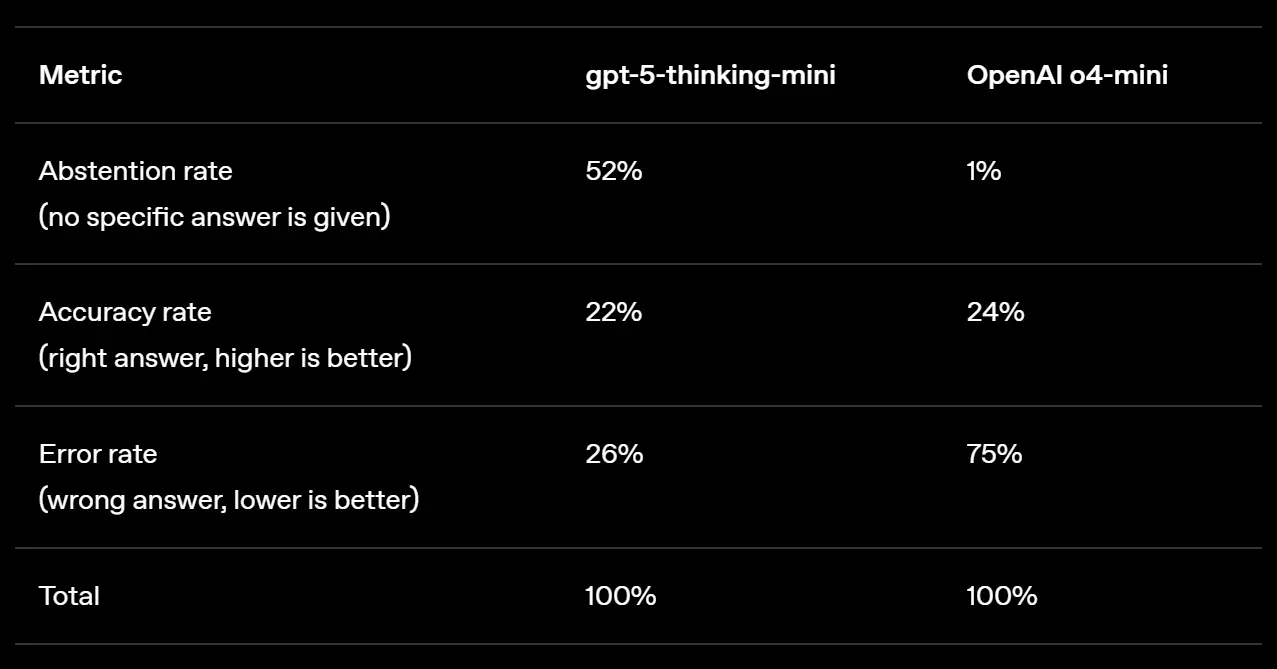
Task: Select the "right answer, higher is better" note
Action: click(x=225, y=357)
